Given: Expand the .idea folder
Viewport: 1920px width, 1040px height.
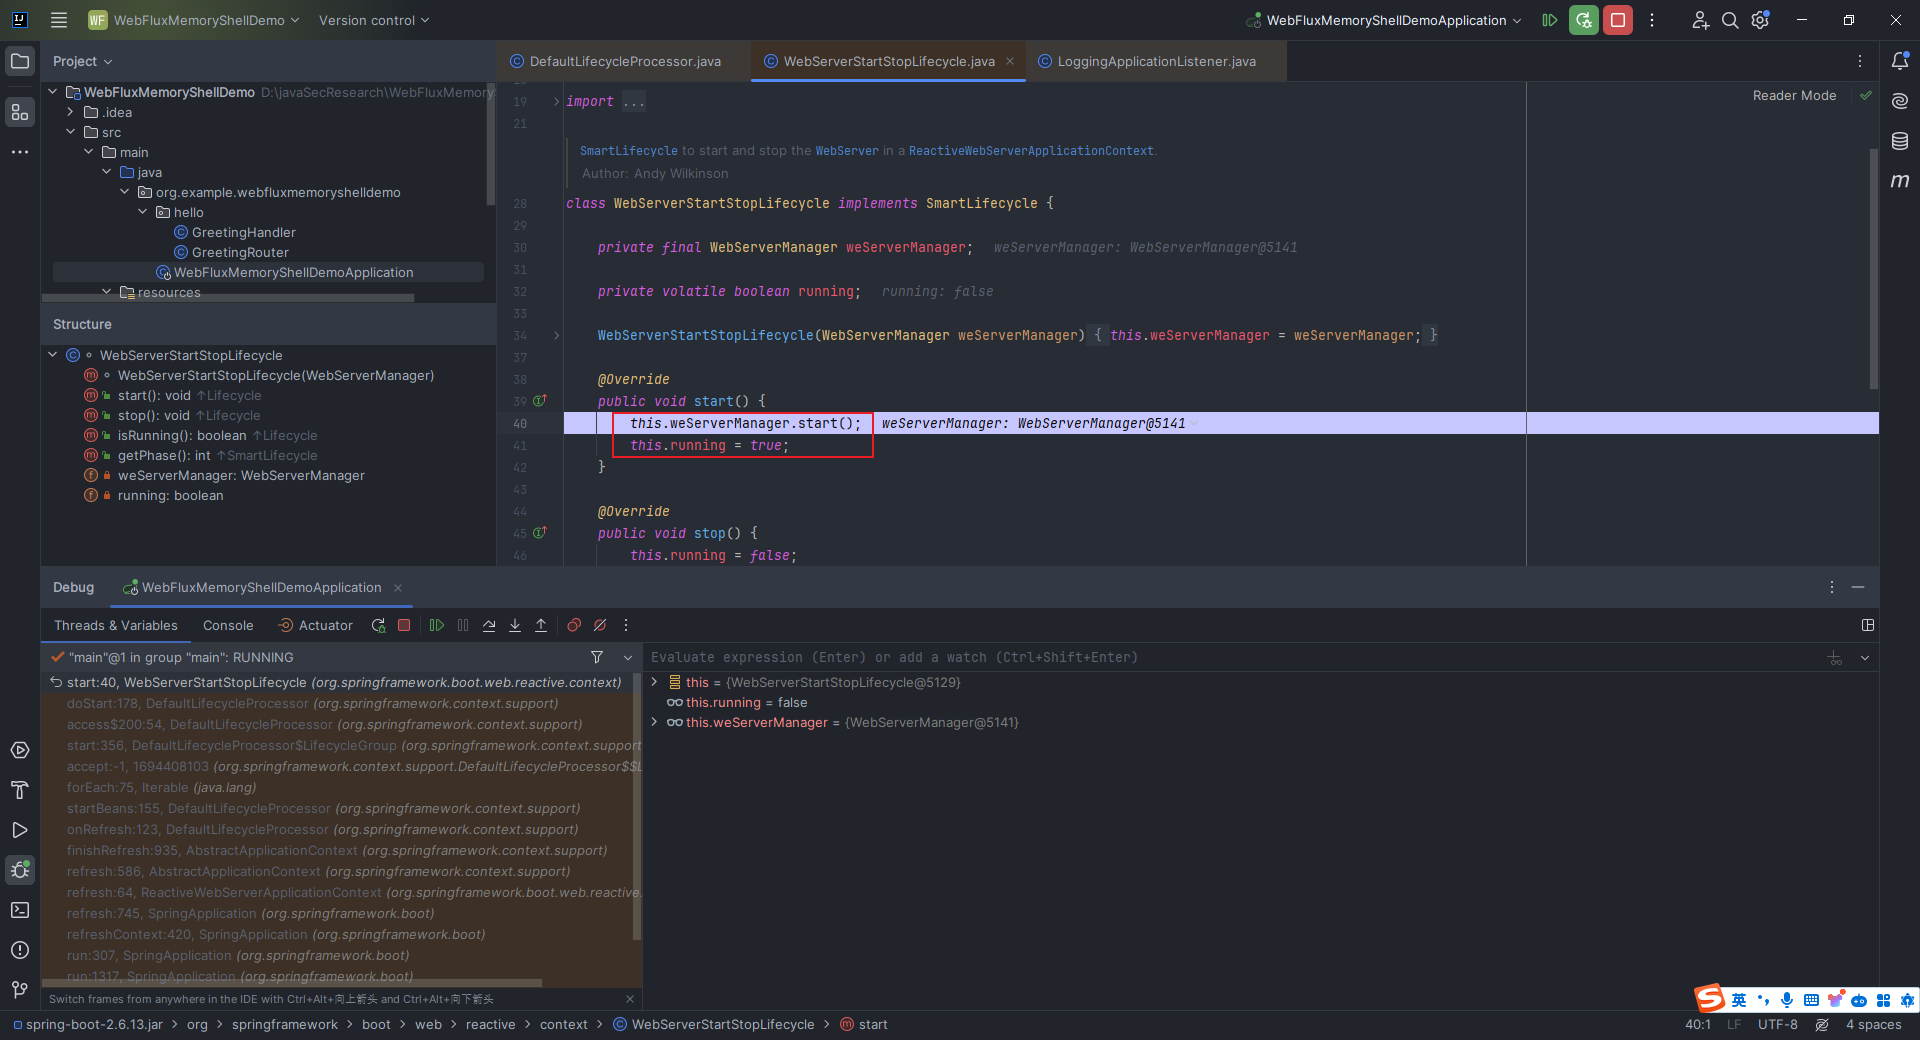Looking at the screenshot, I should click(71, 112).
